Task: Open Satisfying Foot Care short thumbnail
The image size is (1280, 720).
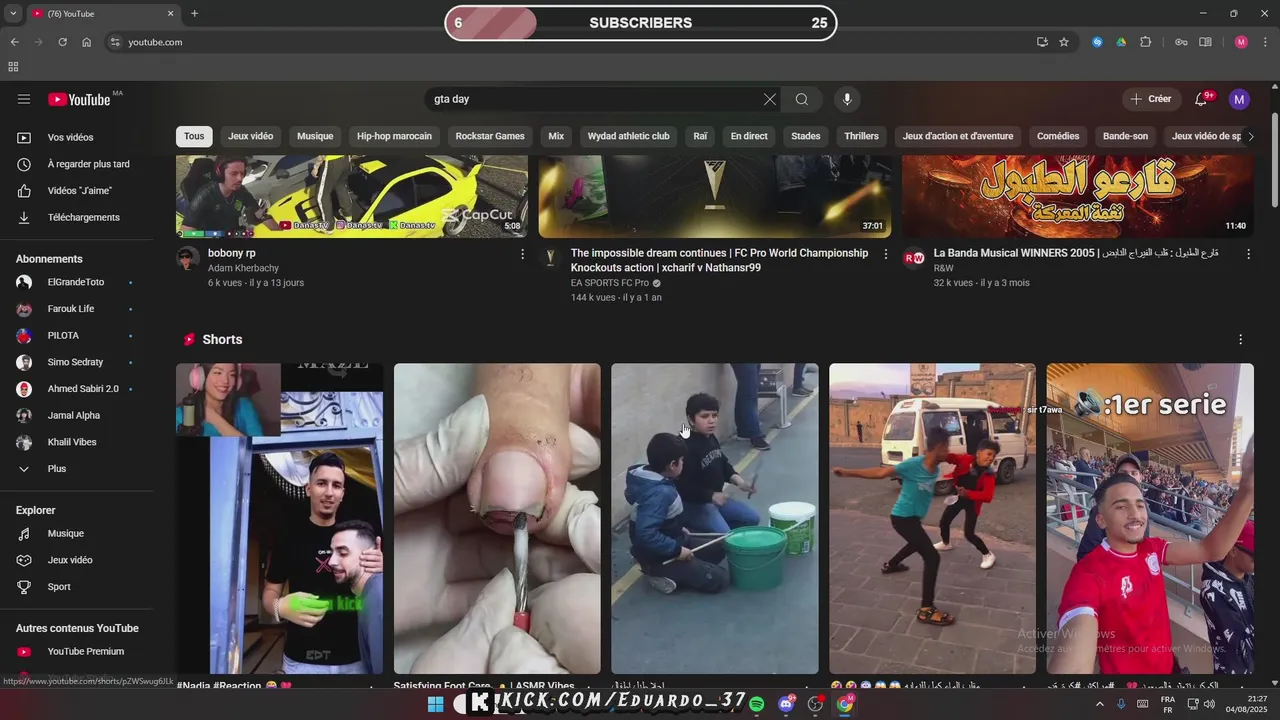Action: (497, 518)
